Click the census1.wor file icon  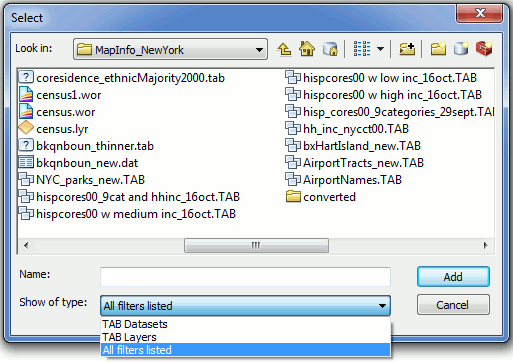click(26, 94)
